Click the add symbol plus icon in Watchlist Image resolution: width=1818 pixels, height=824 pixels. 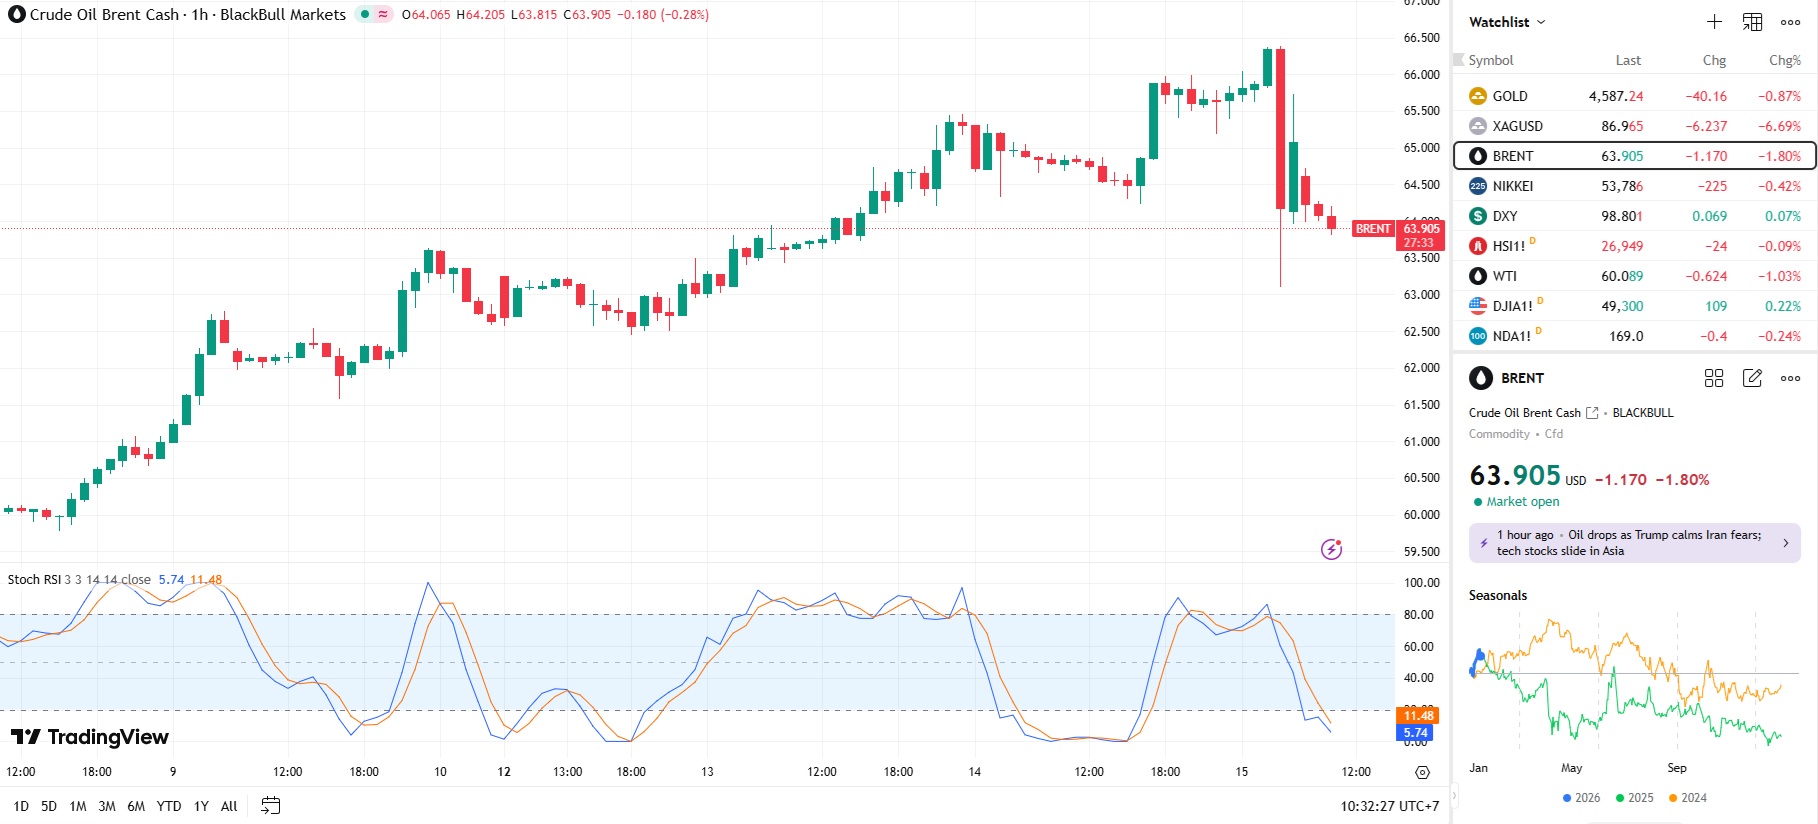[1714, 22]
